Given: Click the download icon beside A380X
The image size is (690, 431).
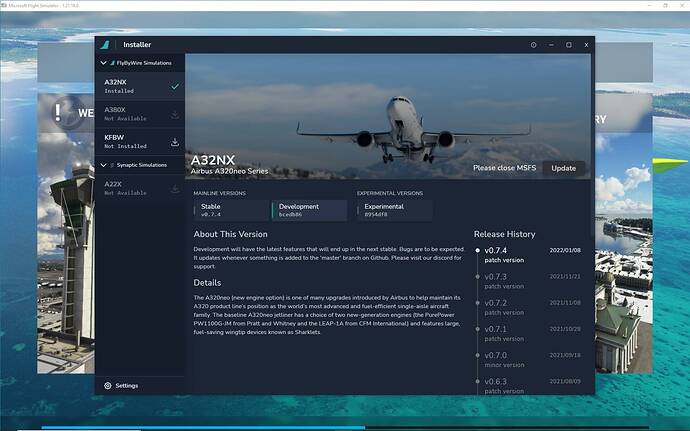Looking at the screenshot, I should (x=175, y=114).
